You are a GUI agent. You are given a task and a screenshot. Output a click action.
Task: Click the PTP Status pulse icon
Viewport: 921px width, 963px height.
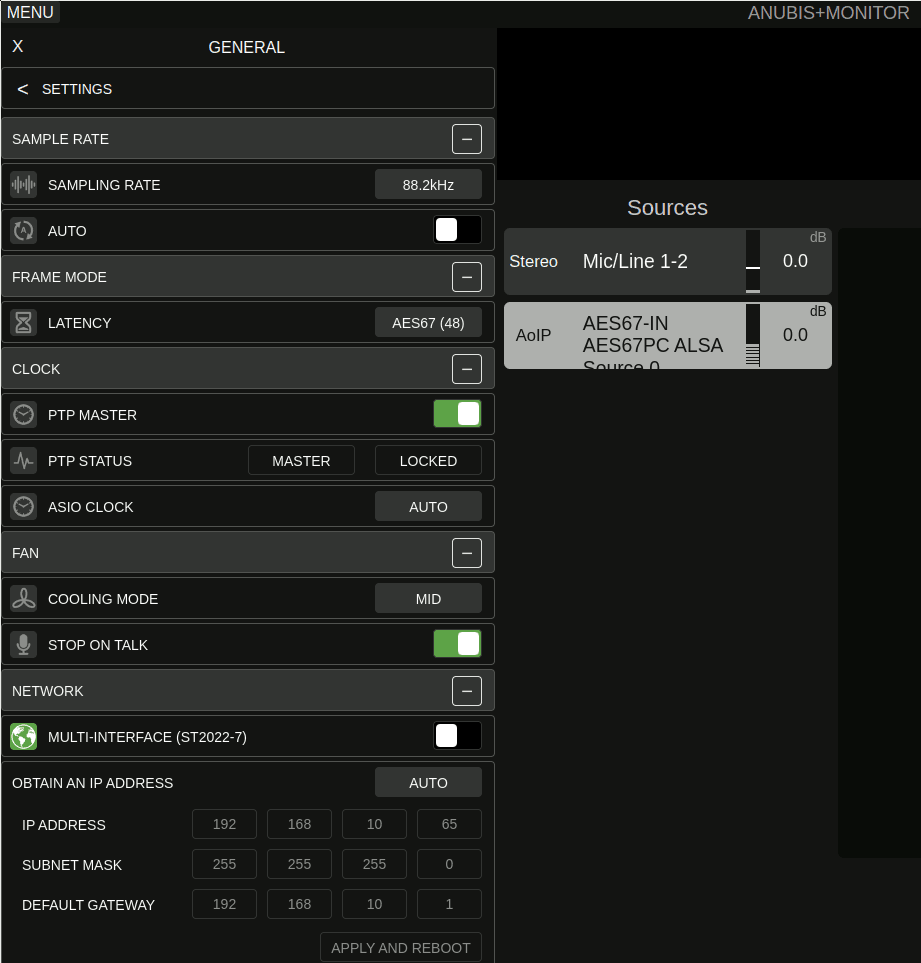(x=23, y=461)
